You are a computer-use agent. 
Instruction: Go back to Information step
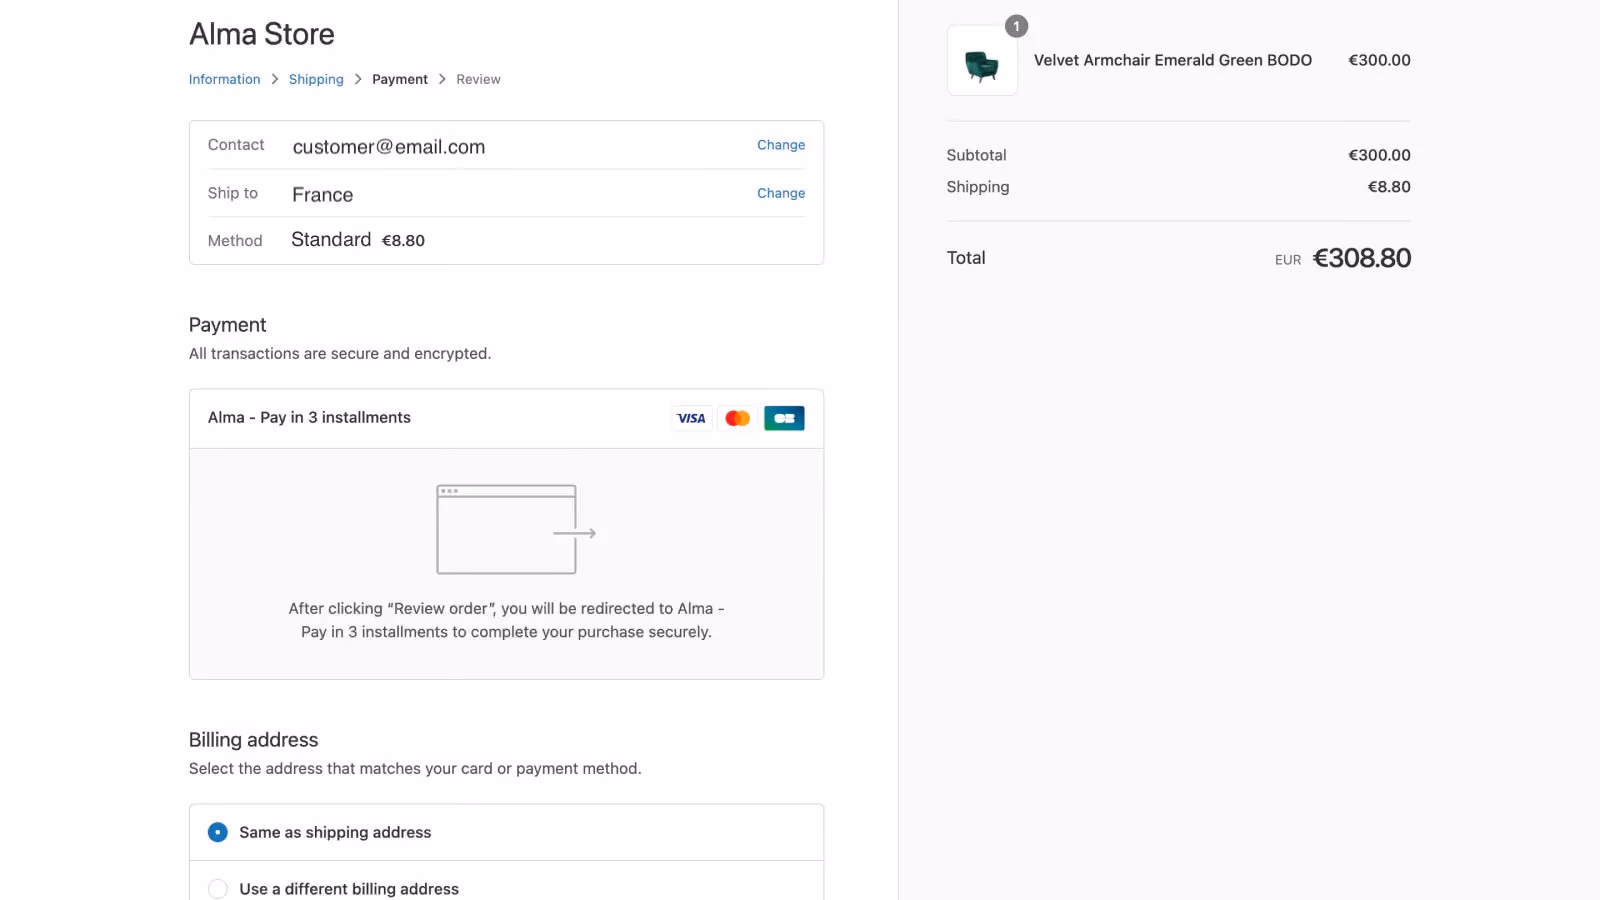(x=224, y=79)
